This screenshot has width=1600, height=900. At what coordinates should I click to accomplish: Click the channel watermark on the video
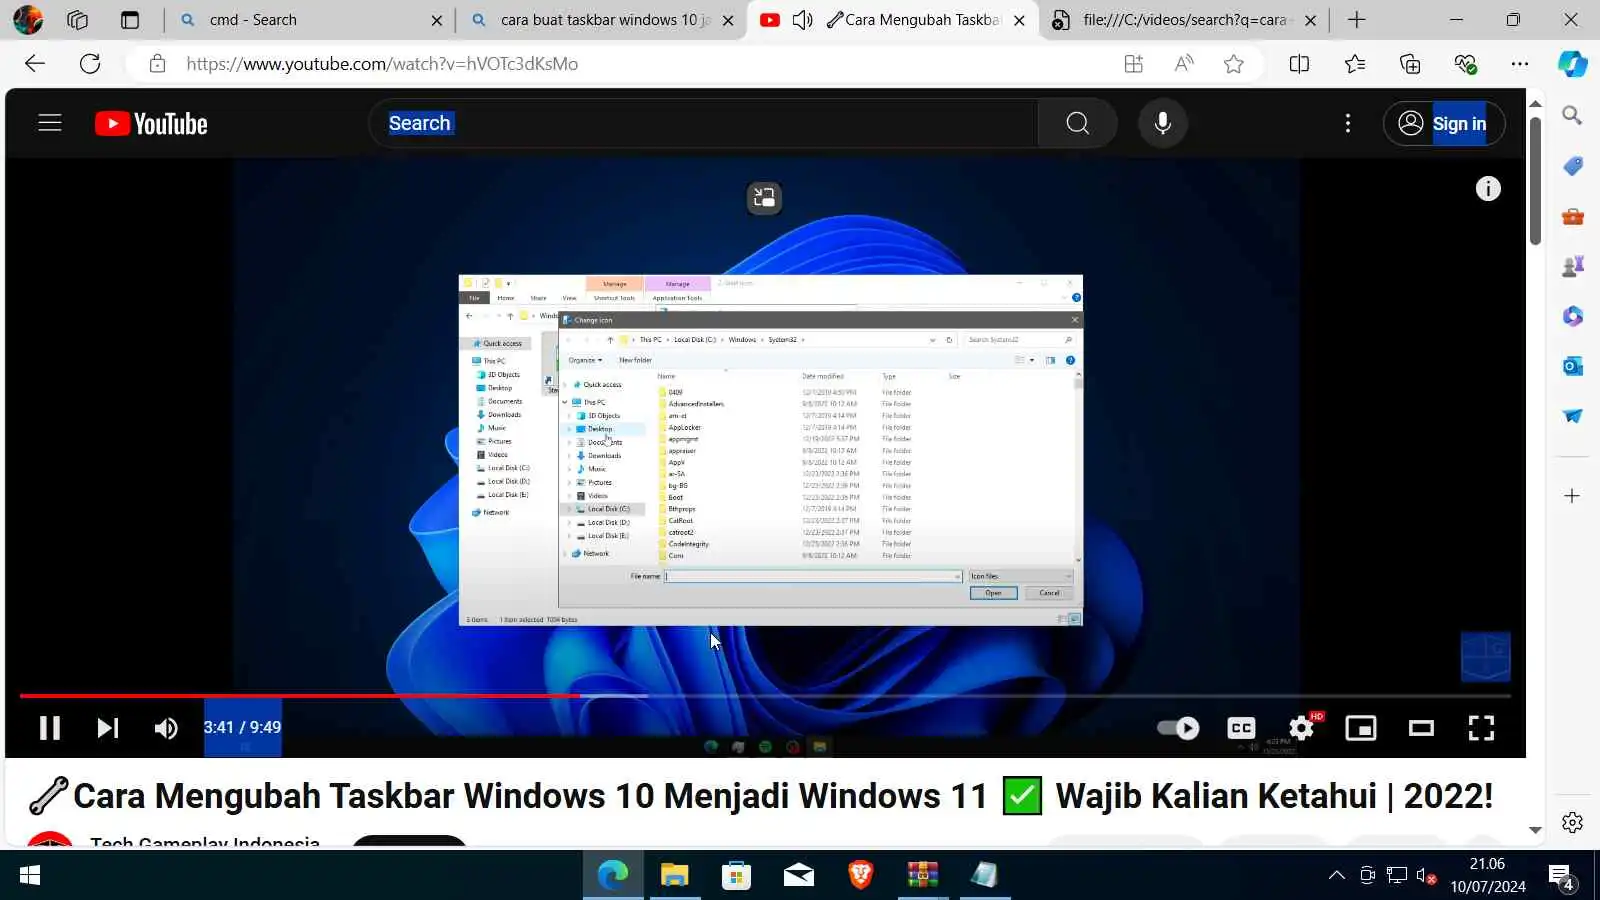[x=1485, y=656]
